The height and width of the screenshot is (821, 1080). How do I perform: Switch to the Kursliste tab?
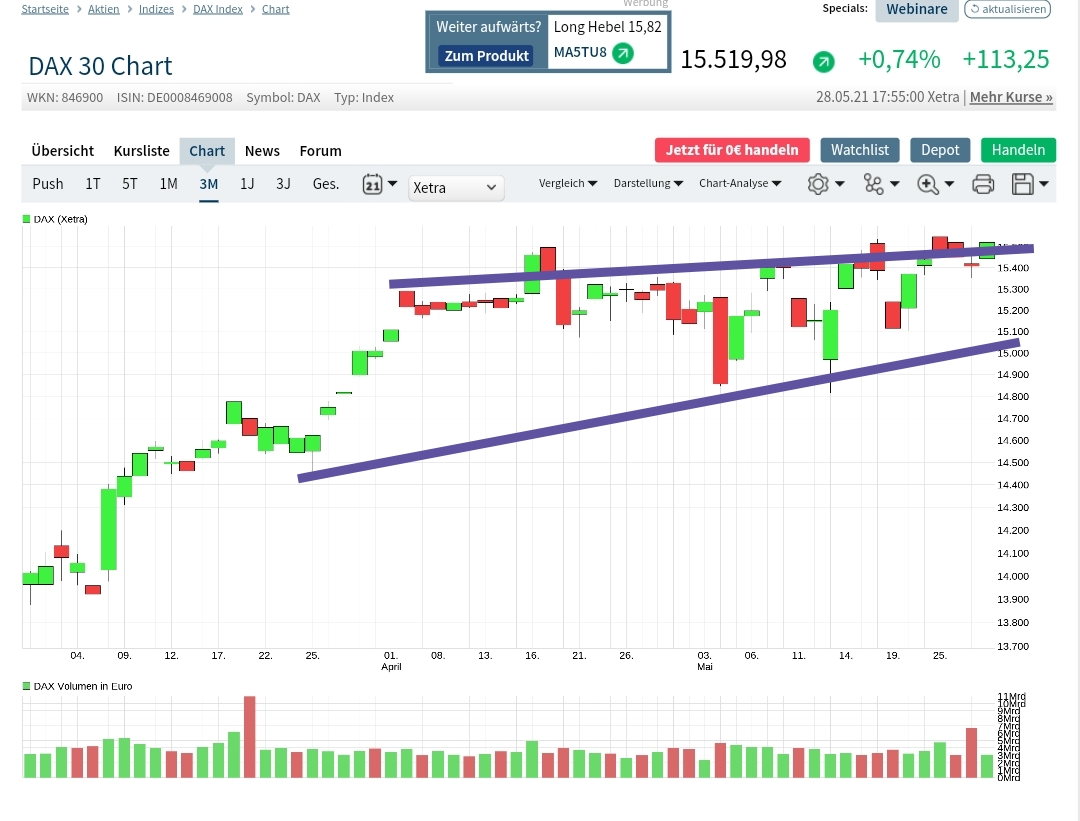(x=141, y=150)
